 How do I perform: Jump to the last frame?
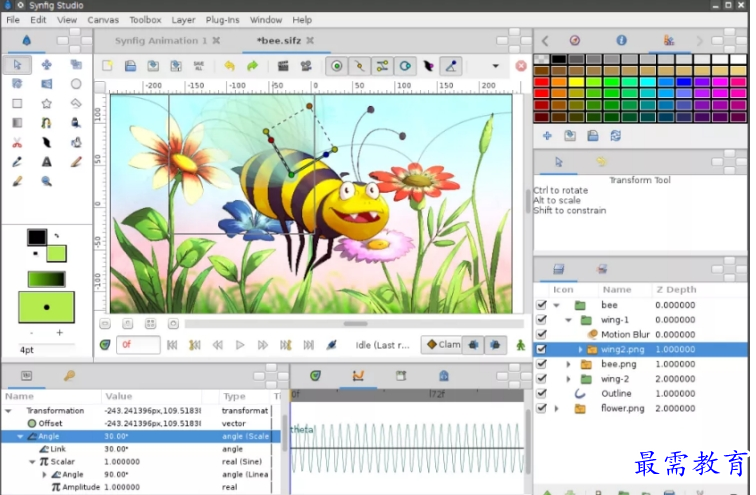click(309, 345)
